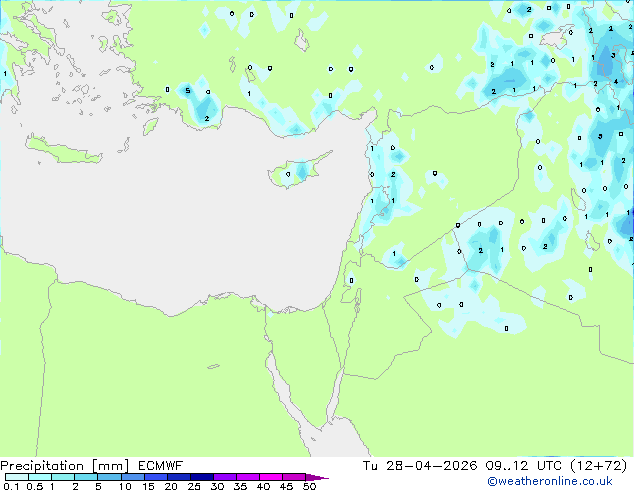Click legend tick label '40'
This screenshot has width=634, height=490.
[x=263, y=486]
